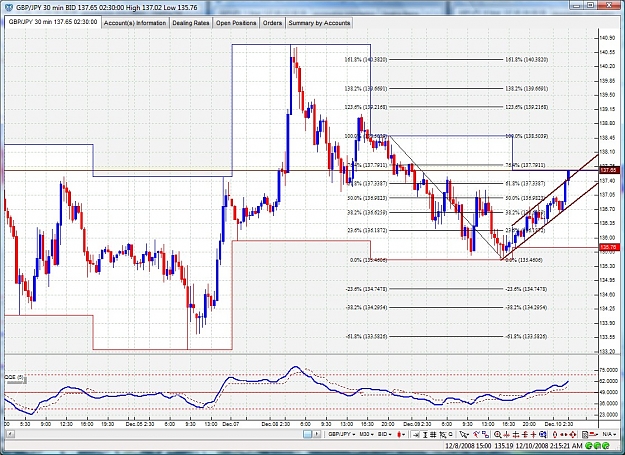Viewport: 625px width, 455px height.
Task: Click the arrow-to-bar shift chart icon
Action: coord(417,435)
